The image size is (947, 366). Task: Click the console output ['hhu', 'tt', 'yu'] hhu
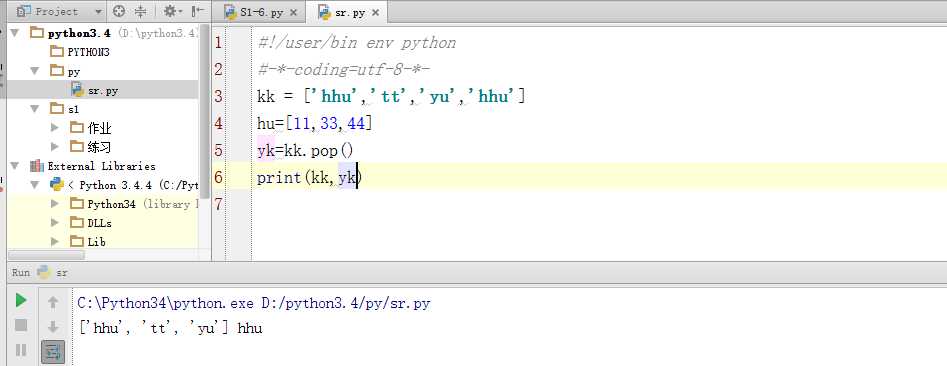click(170, 329)
